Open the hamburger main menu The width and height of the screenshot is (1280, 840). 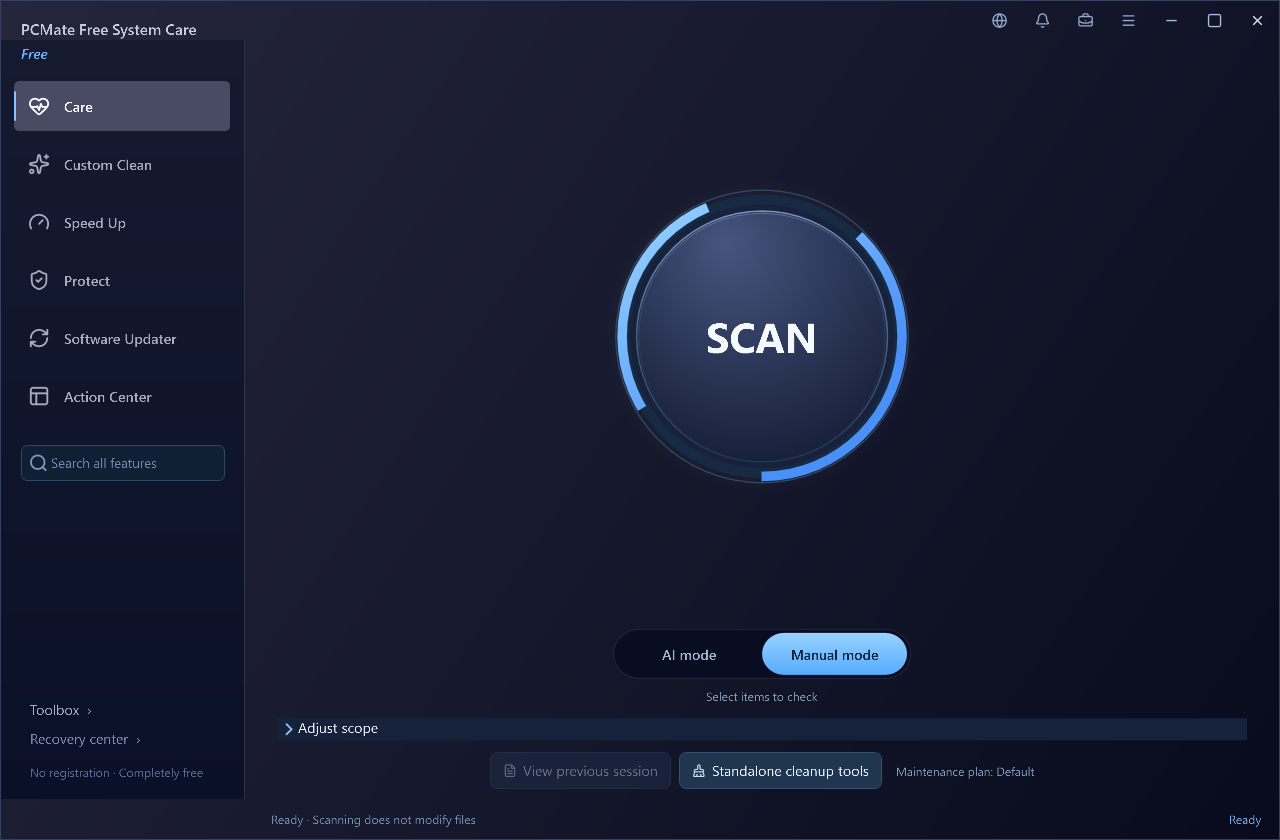(x=1128, y=20)
